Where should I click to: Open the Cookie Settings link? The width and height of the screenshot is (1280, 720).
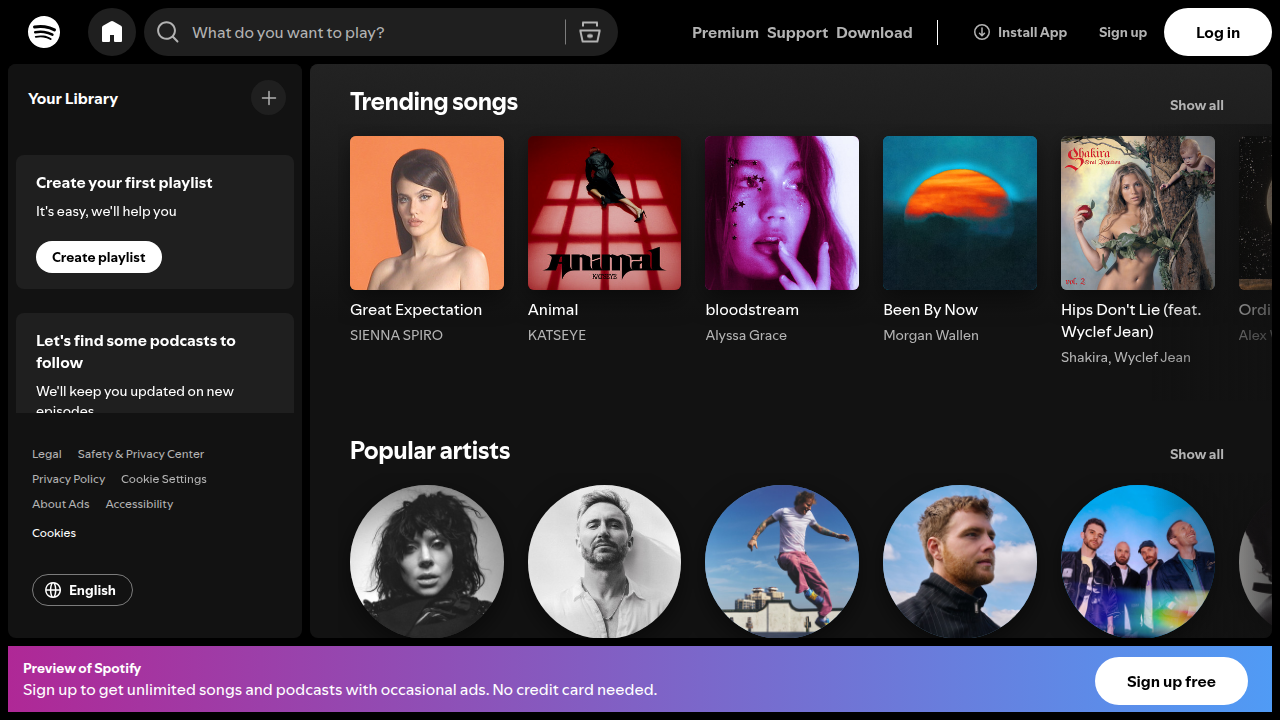(164, 479)
